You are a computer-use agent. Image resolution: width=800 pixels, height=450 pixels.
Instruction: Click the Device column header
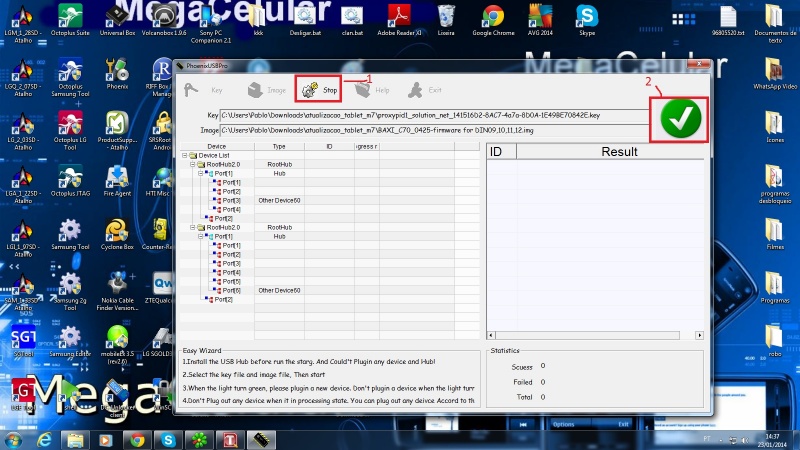(x=217, y=146)
